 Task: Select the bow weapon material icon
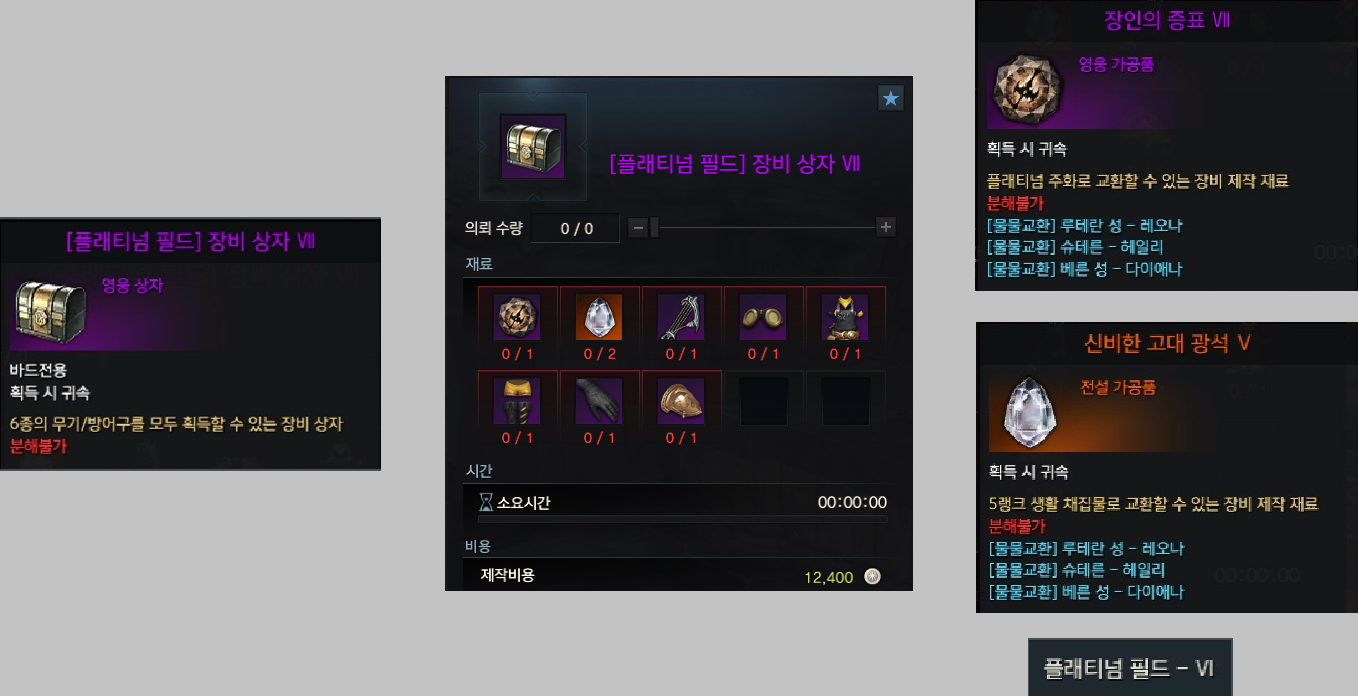[681, 318]
